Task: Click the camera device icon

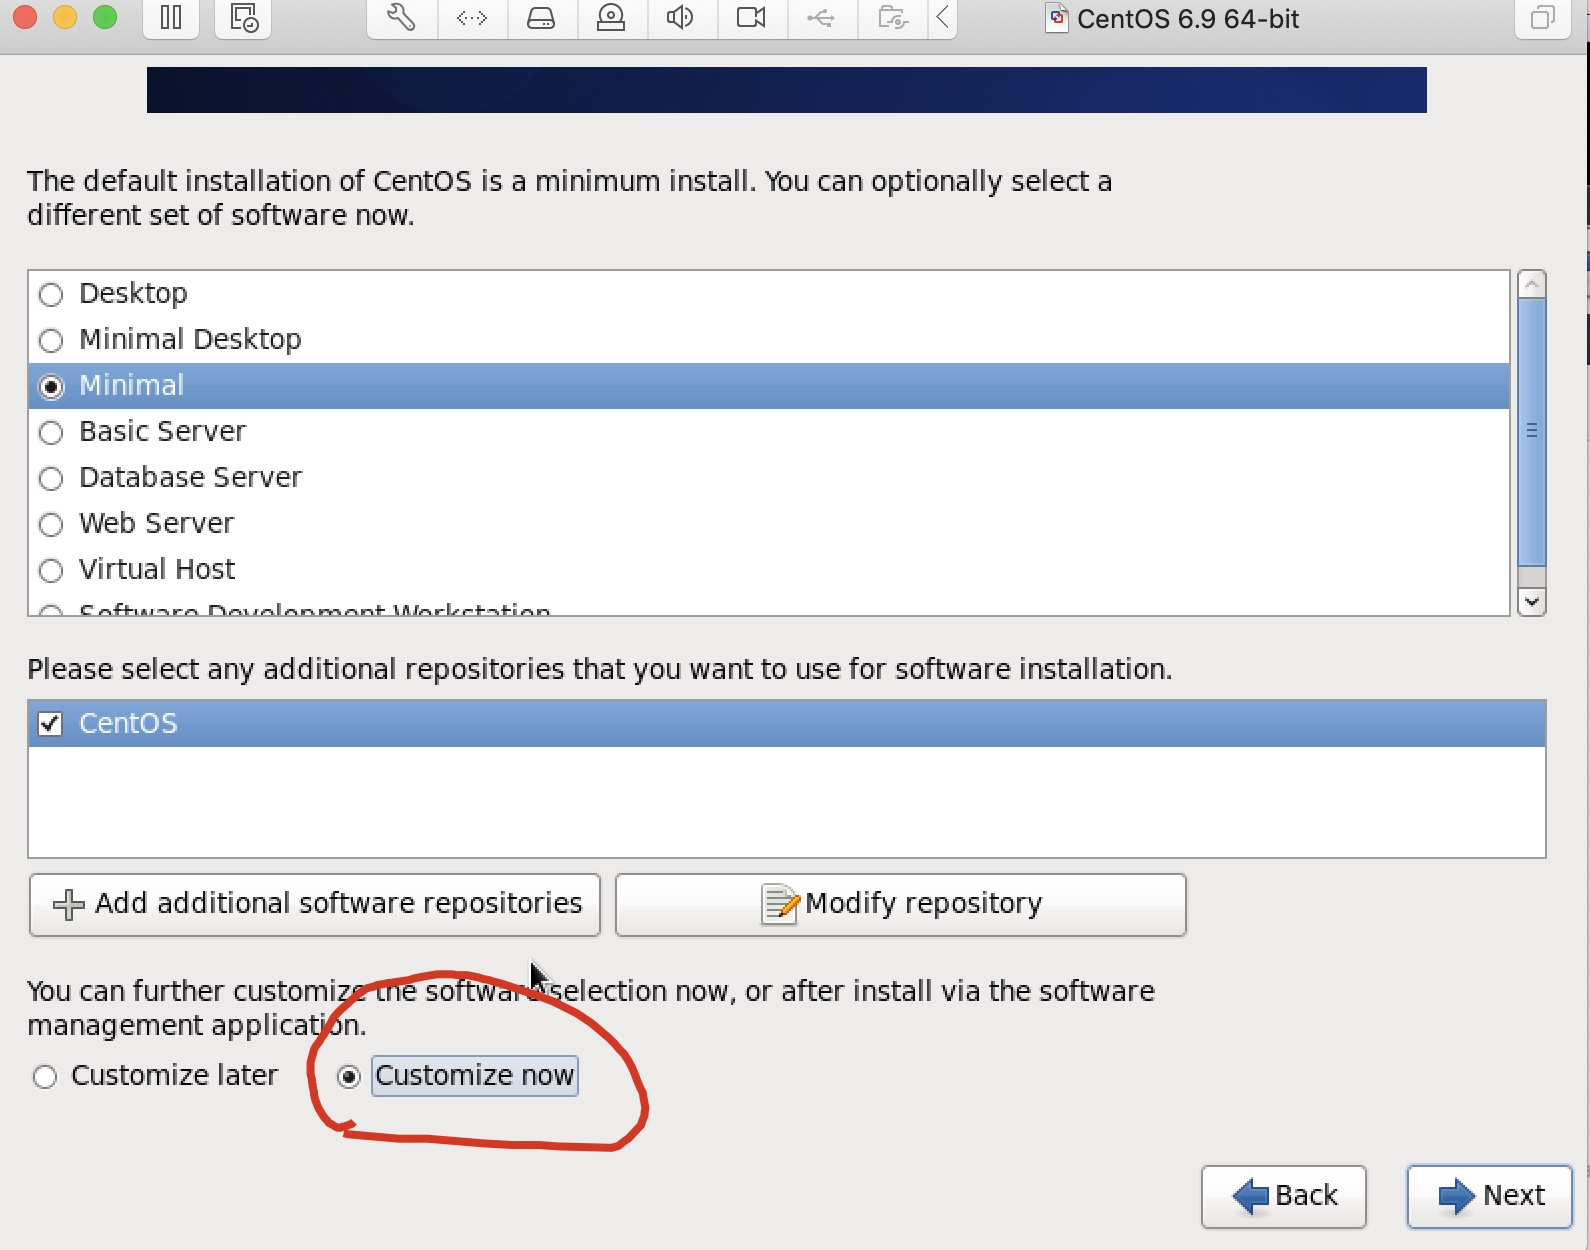Action: pyautogui.click(x=751, y=18)
